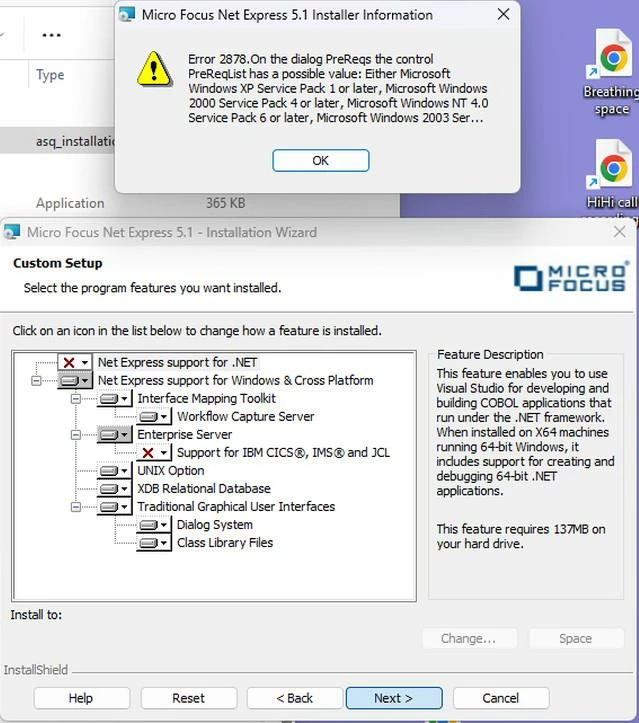
Task: Select 'XDB Relational Database' feature text
Action: [204, 488]
